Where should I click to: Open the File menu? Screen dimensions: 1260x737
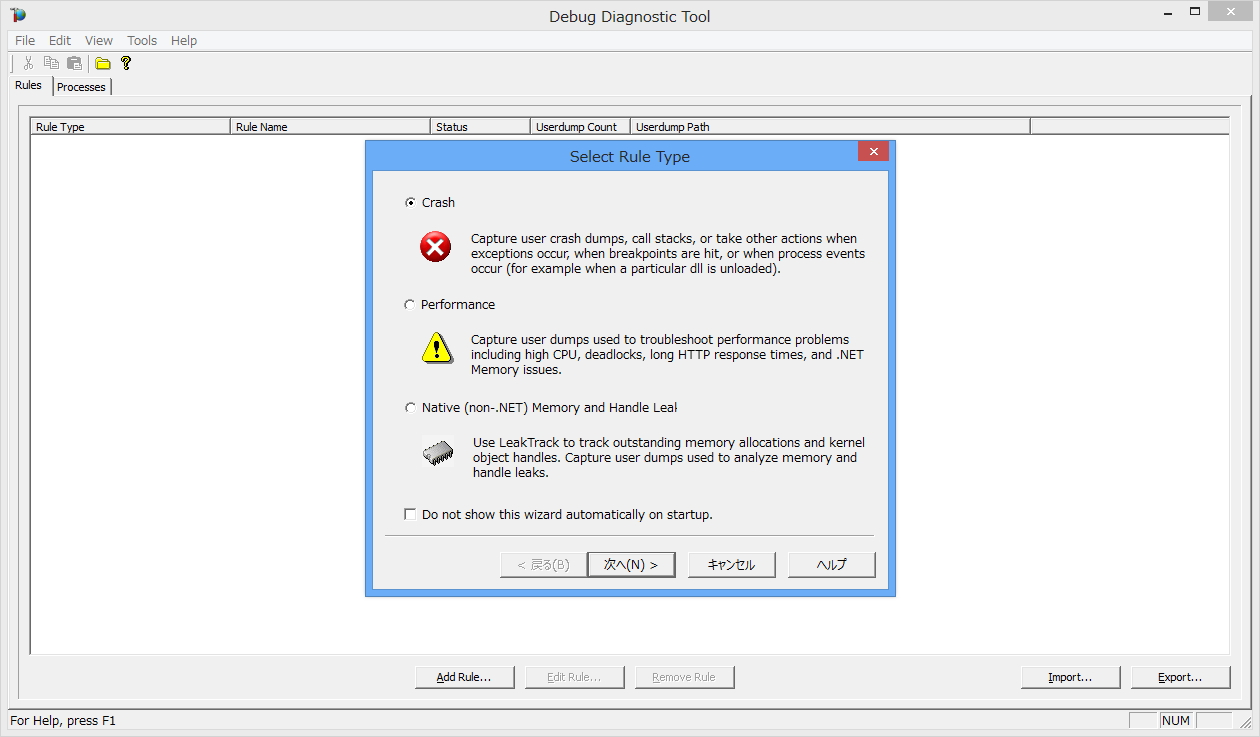[25, 40]
